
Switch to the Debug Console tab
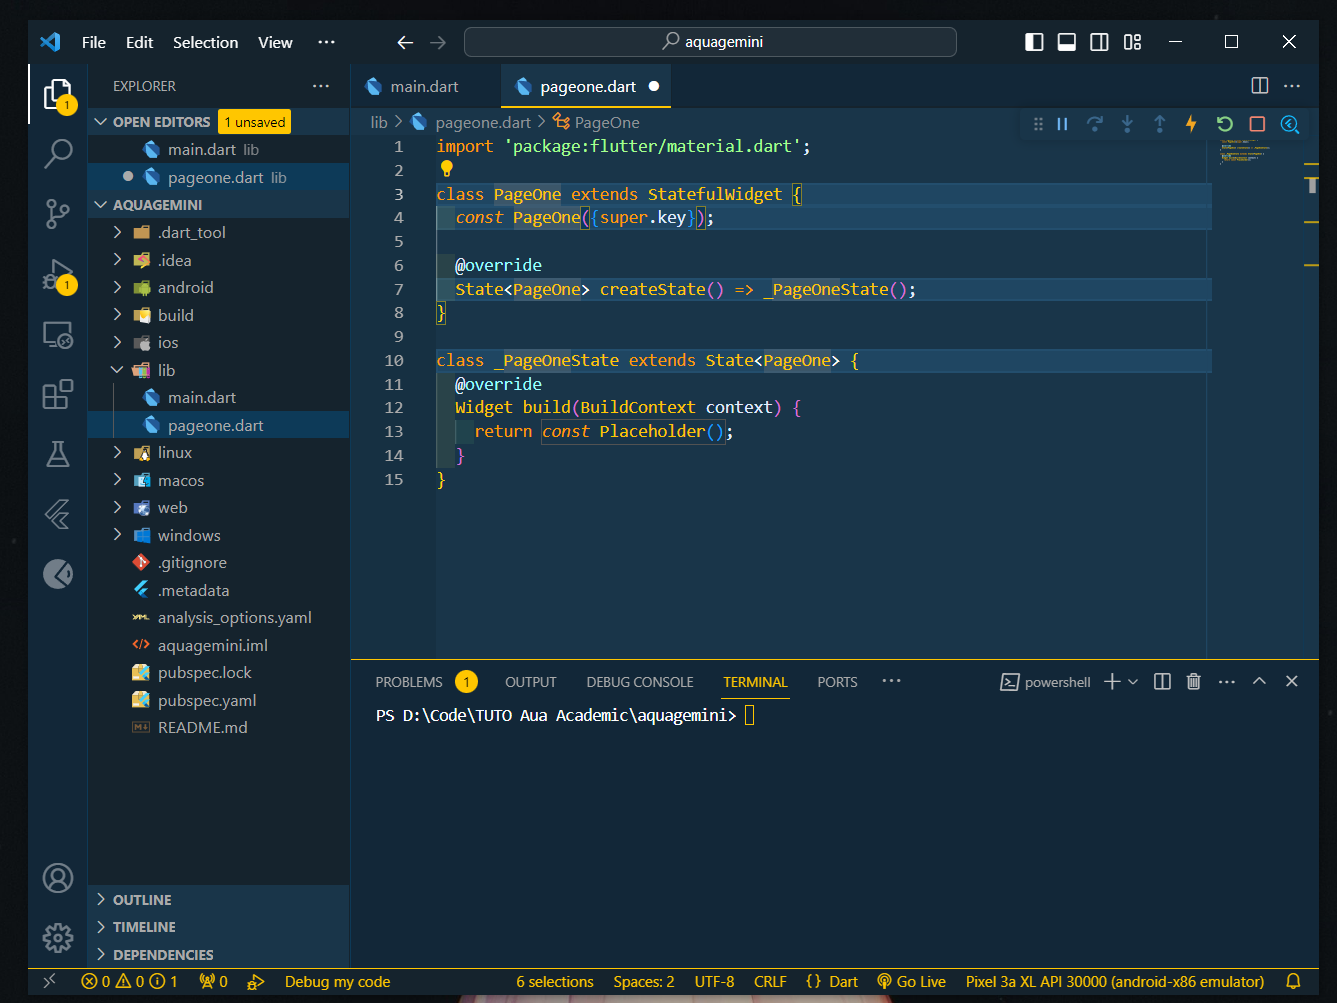639,682
